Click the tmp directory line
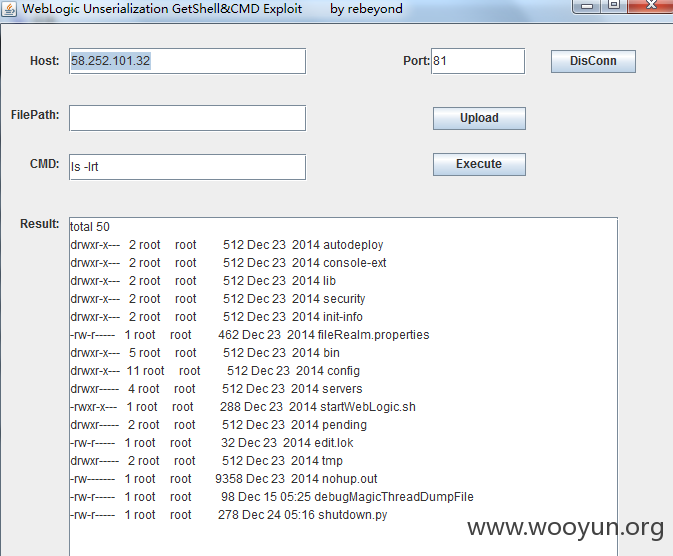673x556 pixels. point(206,461)
